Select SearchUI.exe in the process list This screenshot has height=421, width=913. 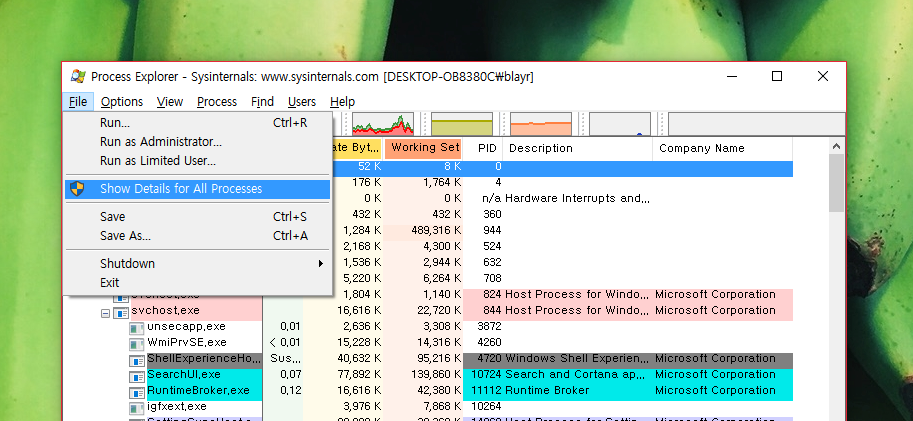coord(184,374)
